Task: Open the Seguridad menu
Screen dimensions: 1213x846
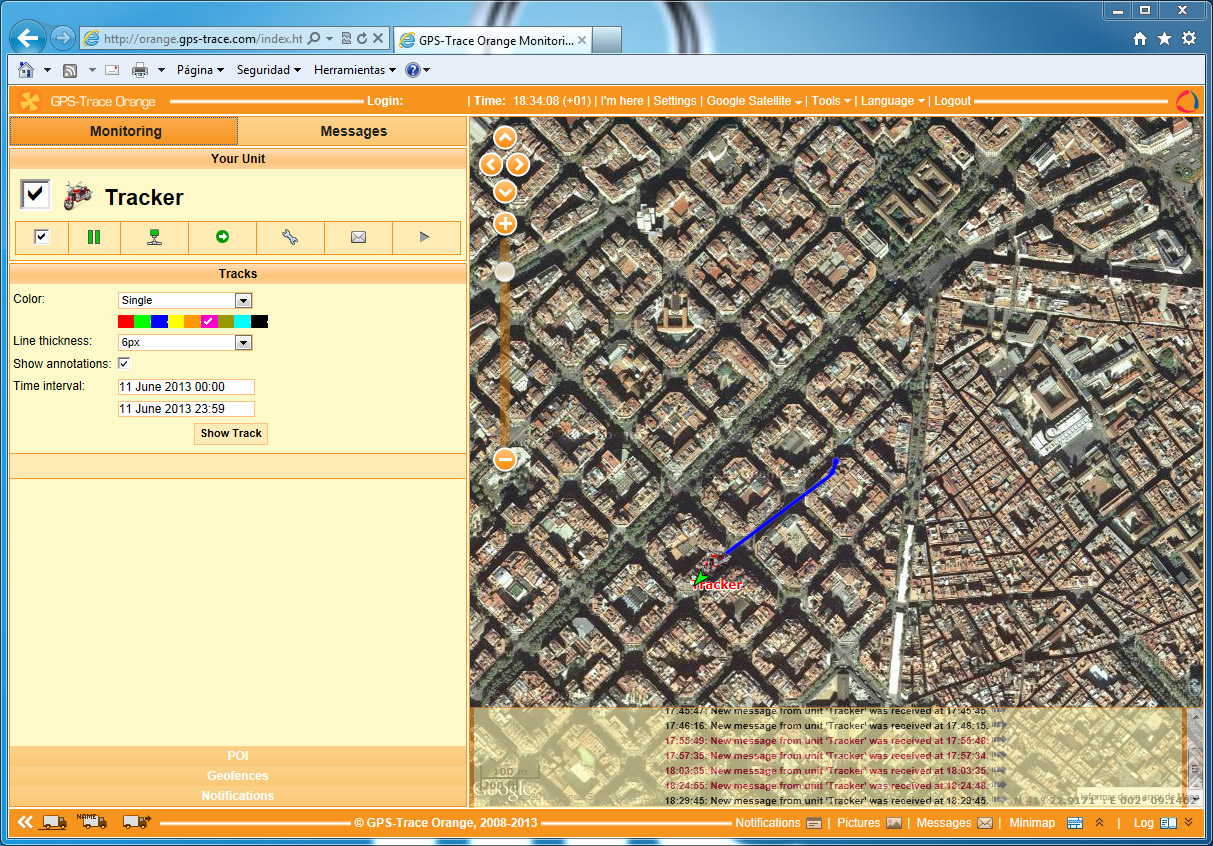Action: click(x=268, y=70)
